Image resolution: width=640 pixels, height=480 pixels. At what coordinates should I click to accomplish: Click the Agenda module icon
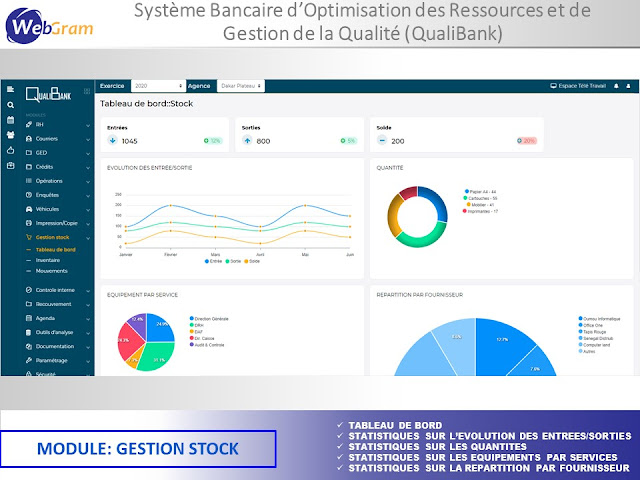29,318
